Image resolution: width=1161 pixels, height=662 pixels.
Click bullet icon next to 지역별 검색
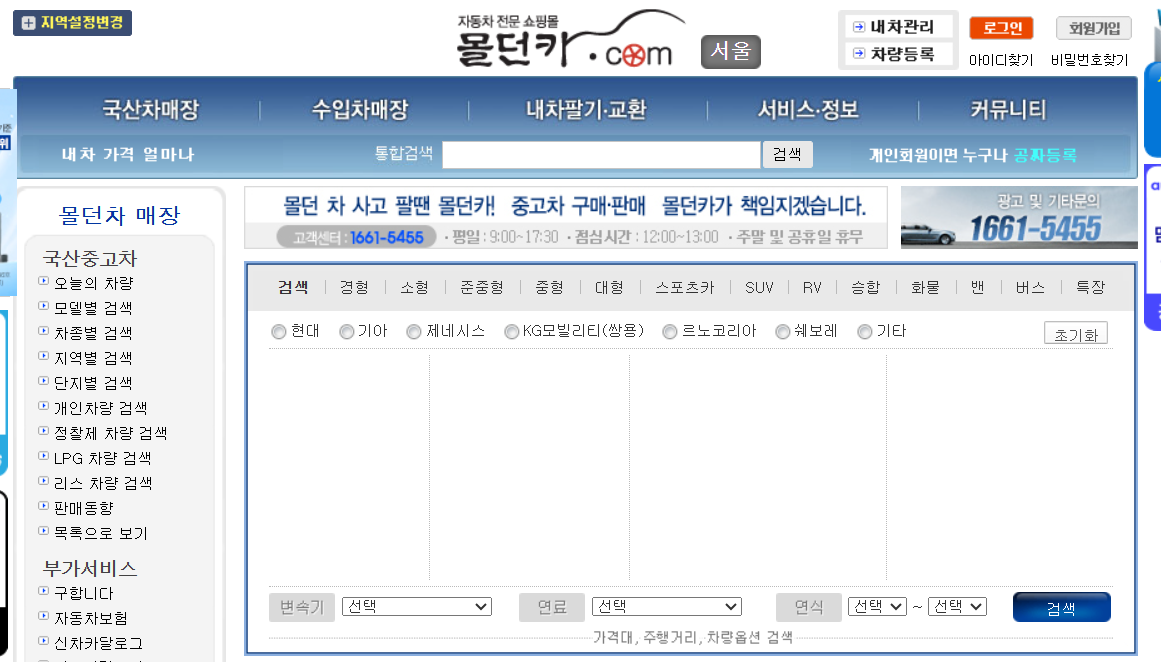point(44,356)
